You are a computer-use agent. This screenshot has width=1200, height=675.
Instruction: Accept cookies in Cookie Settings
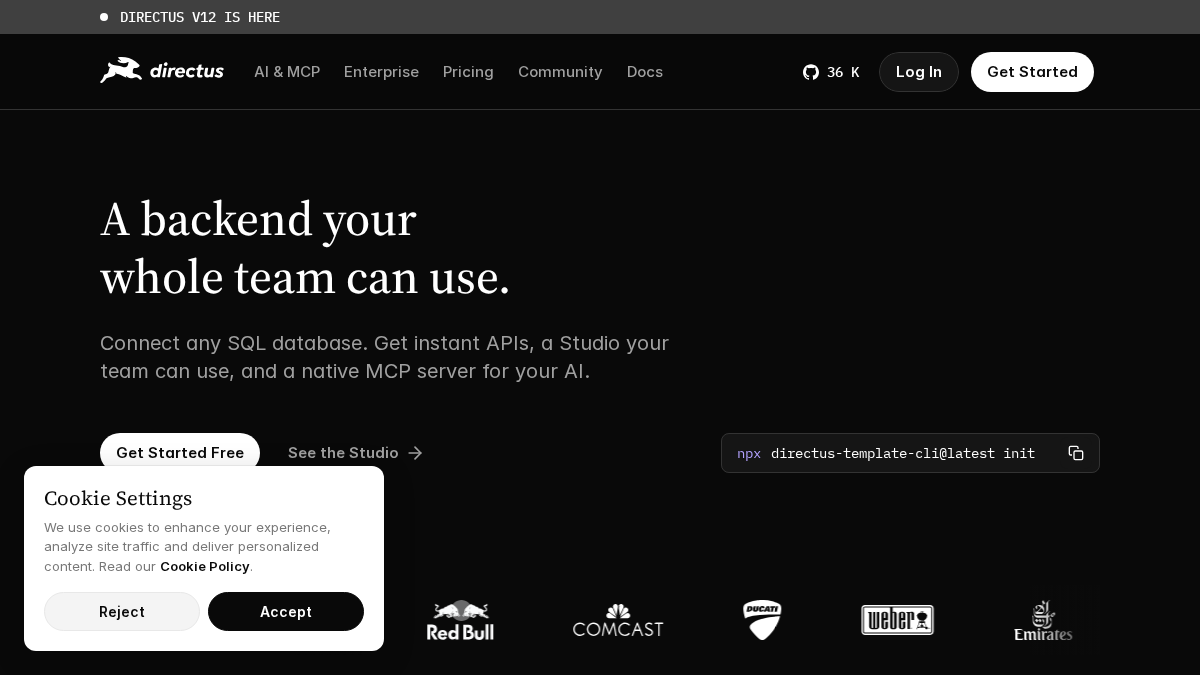point(286,612)
